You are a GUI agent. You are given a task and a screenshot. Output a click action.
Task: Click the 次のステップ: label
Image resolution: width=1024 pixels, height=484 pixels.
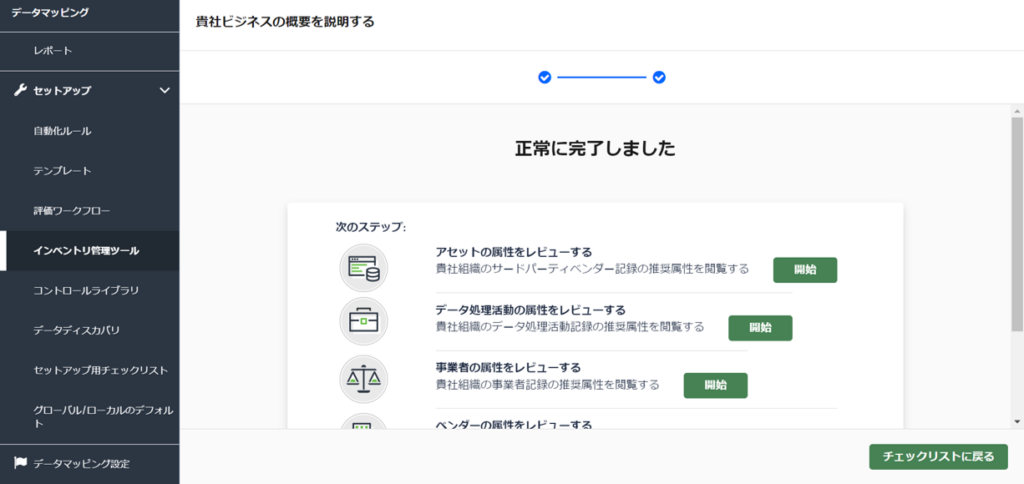[371, 227]
